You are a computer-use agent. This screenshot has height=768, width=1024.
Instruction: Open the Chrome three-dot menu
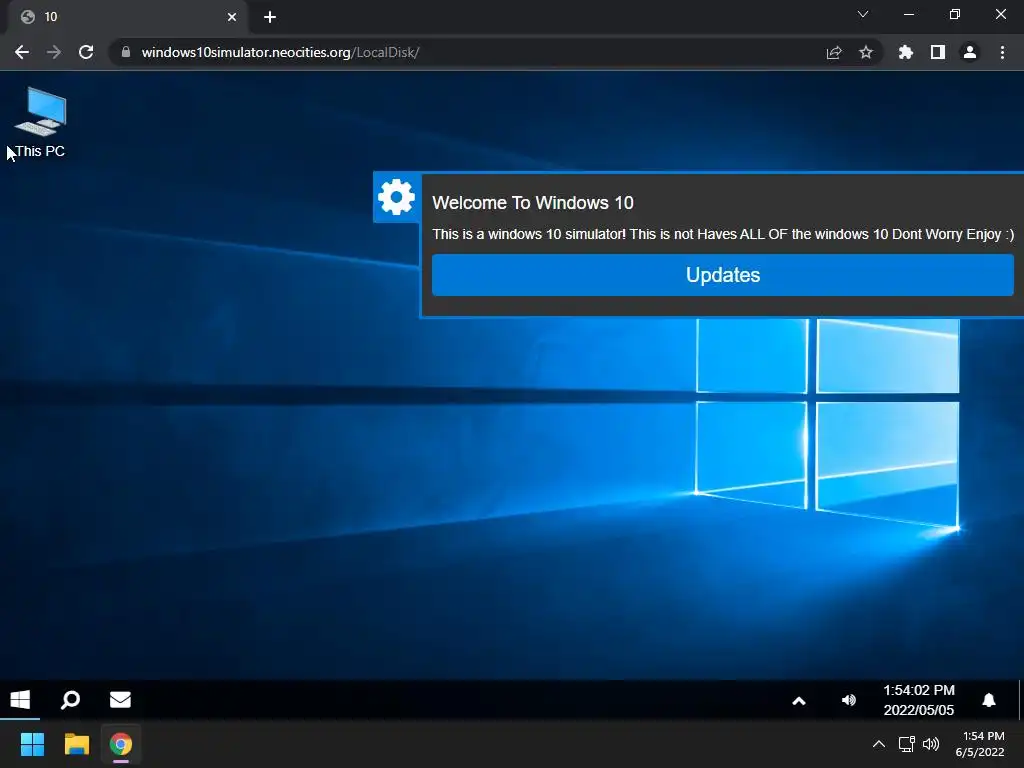[1002, 52]
